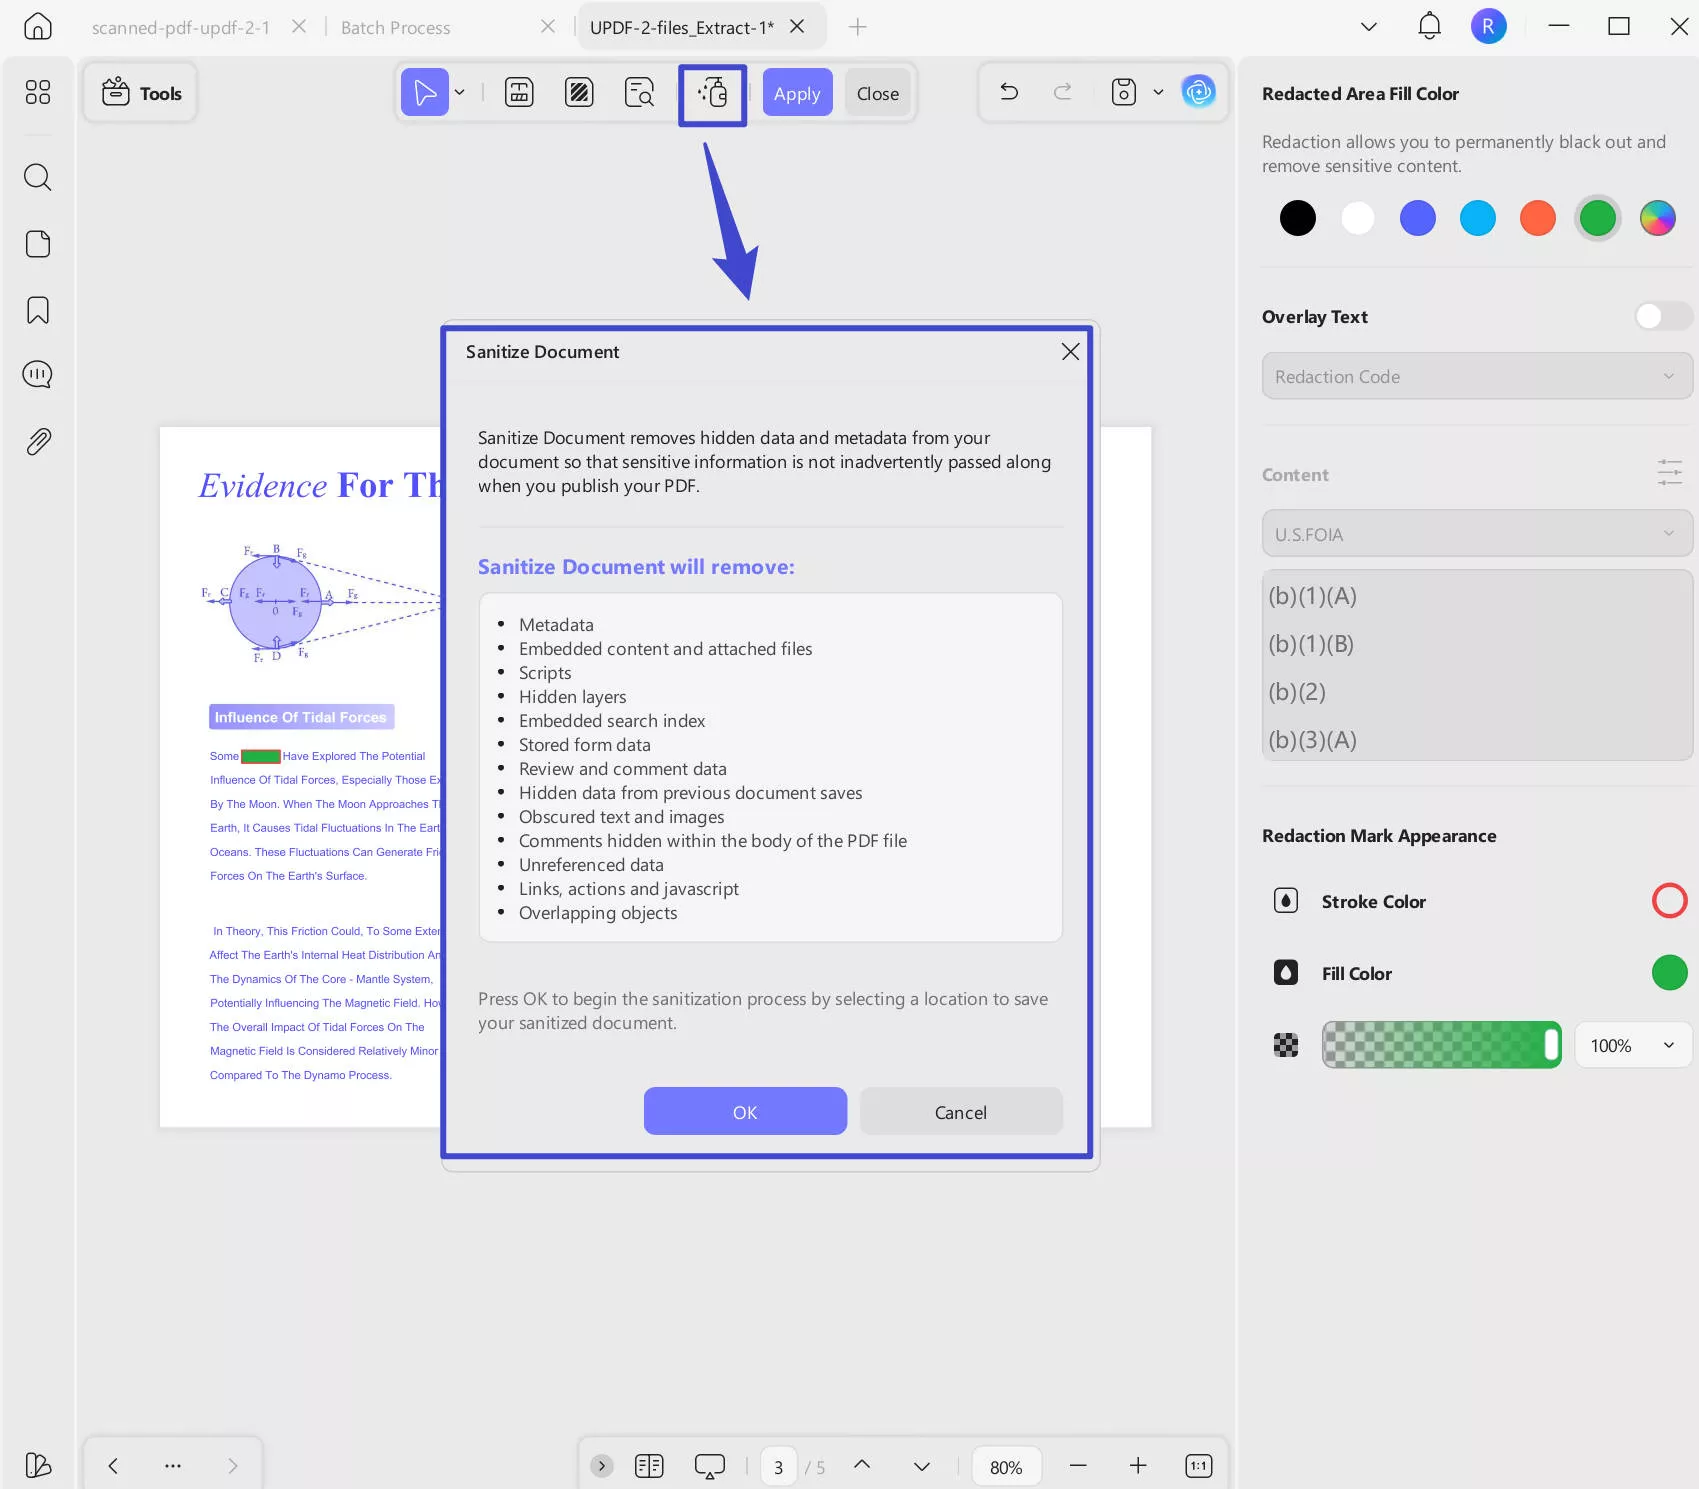This screenshot has height=1489, width=1699.
Task: Choose purple-blue redacted area fill color
Action: coord(1418,218)
